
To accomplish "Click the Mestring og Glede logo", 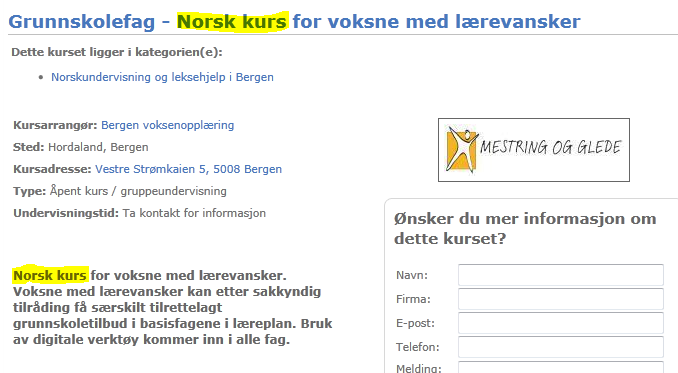I will (x=534, y=150).
